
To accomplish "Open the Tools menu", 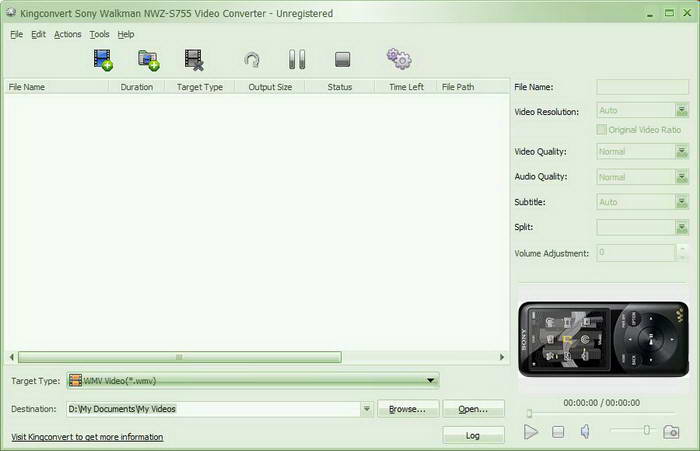I will tap(99, 34).
